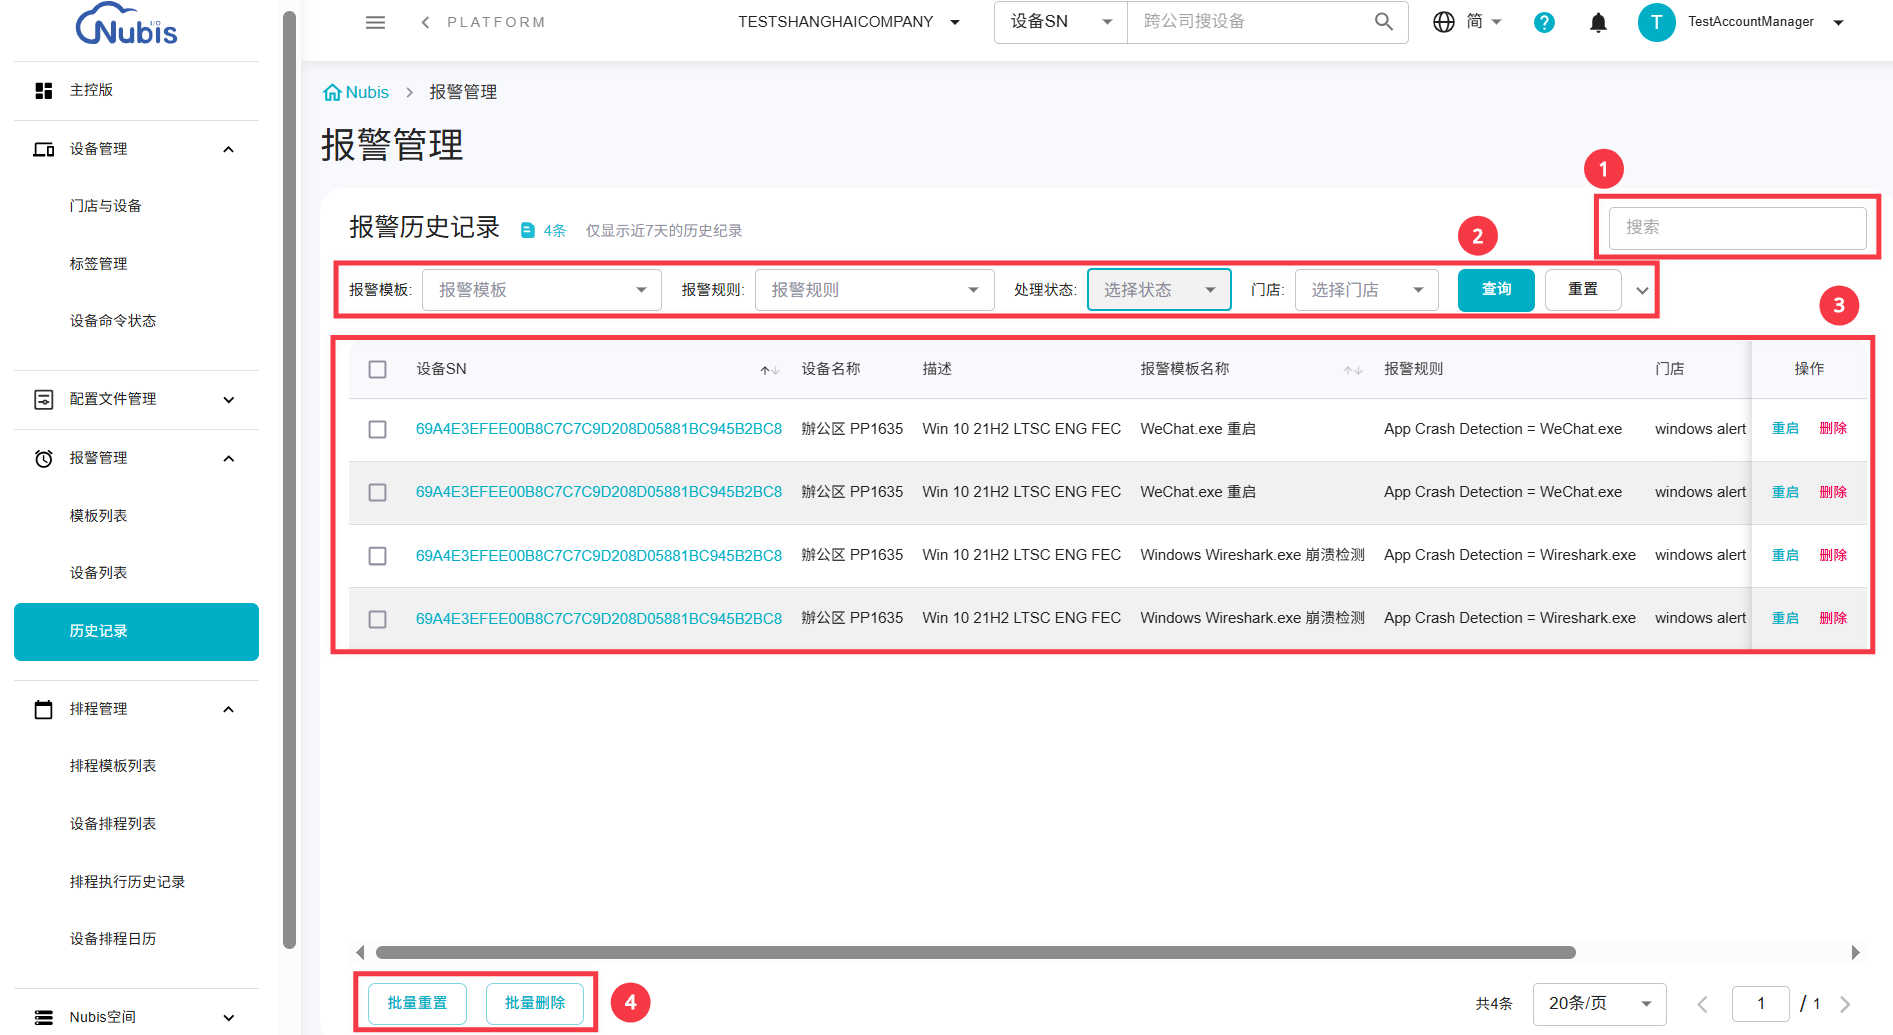The height and width of the screenshot is (1035, 1893).
Task: Click the horizontal scrollbar left arrow
Action: pyautogui.click(x=360, y=952)
